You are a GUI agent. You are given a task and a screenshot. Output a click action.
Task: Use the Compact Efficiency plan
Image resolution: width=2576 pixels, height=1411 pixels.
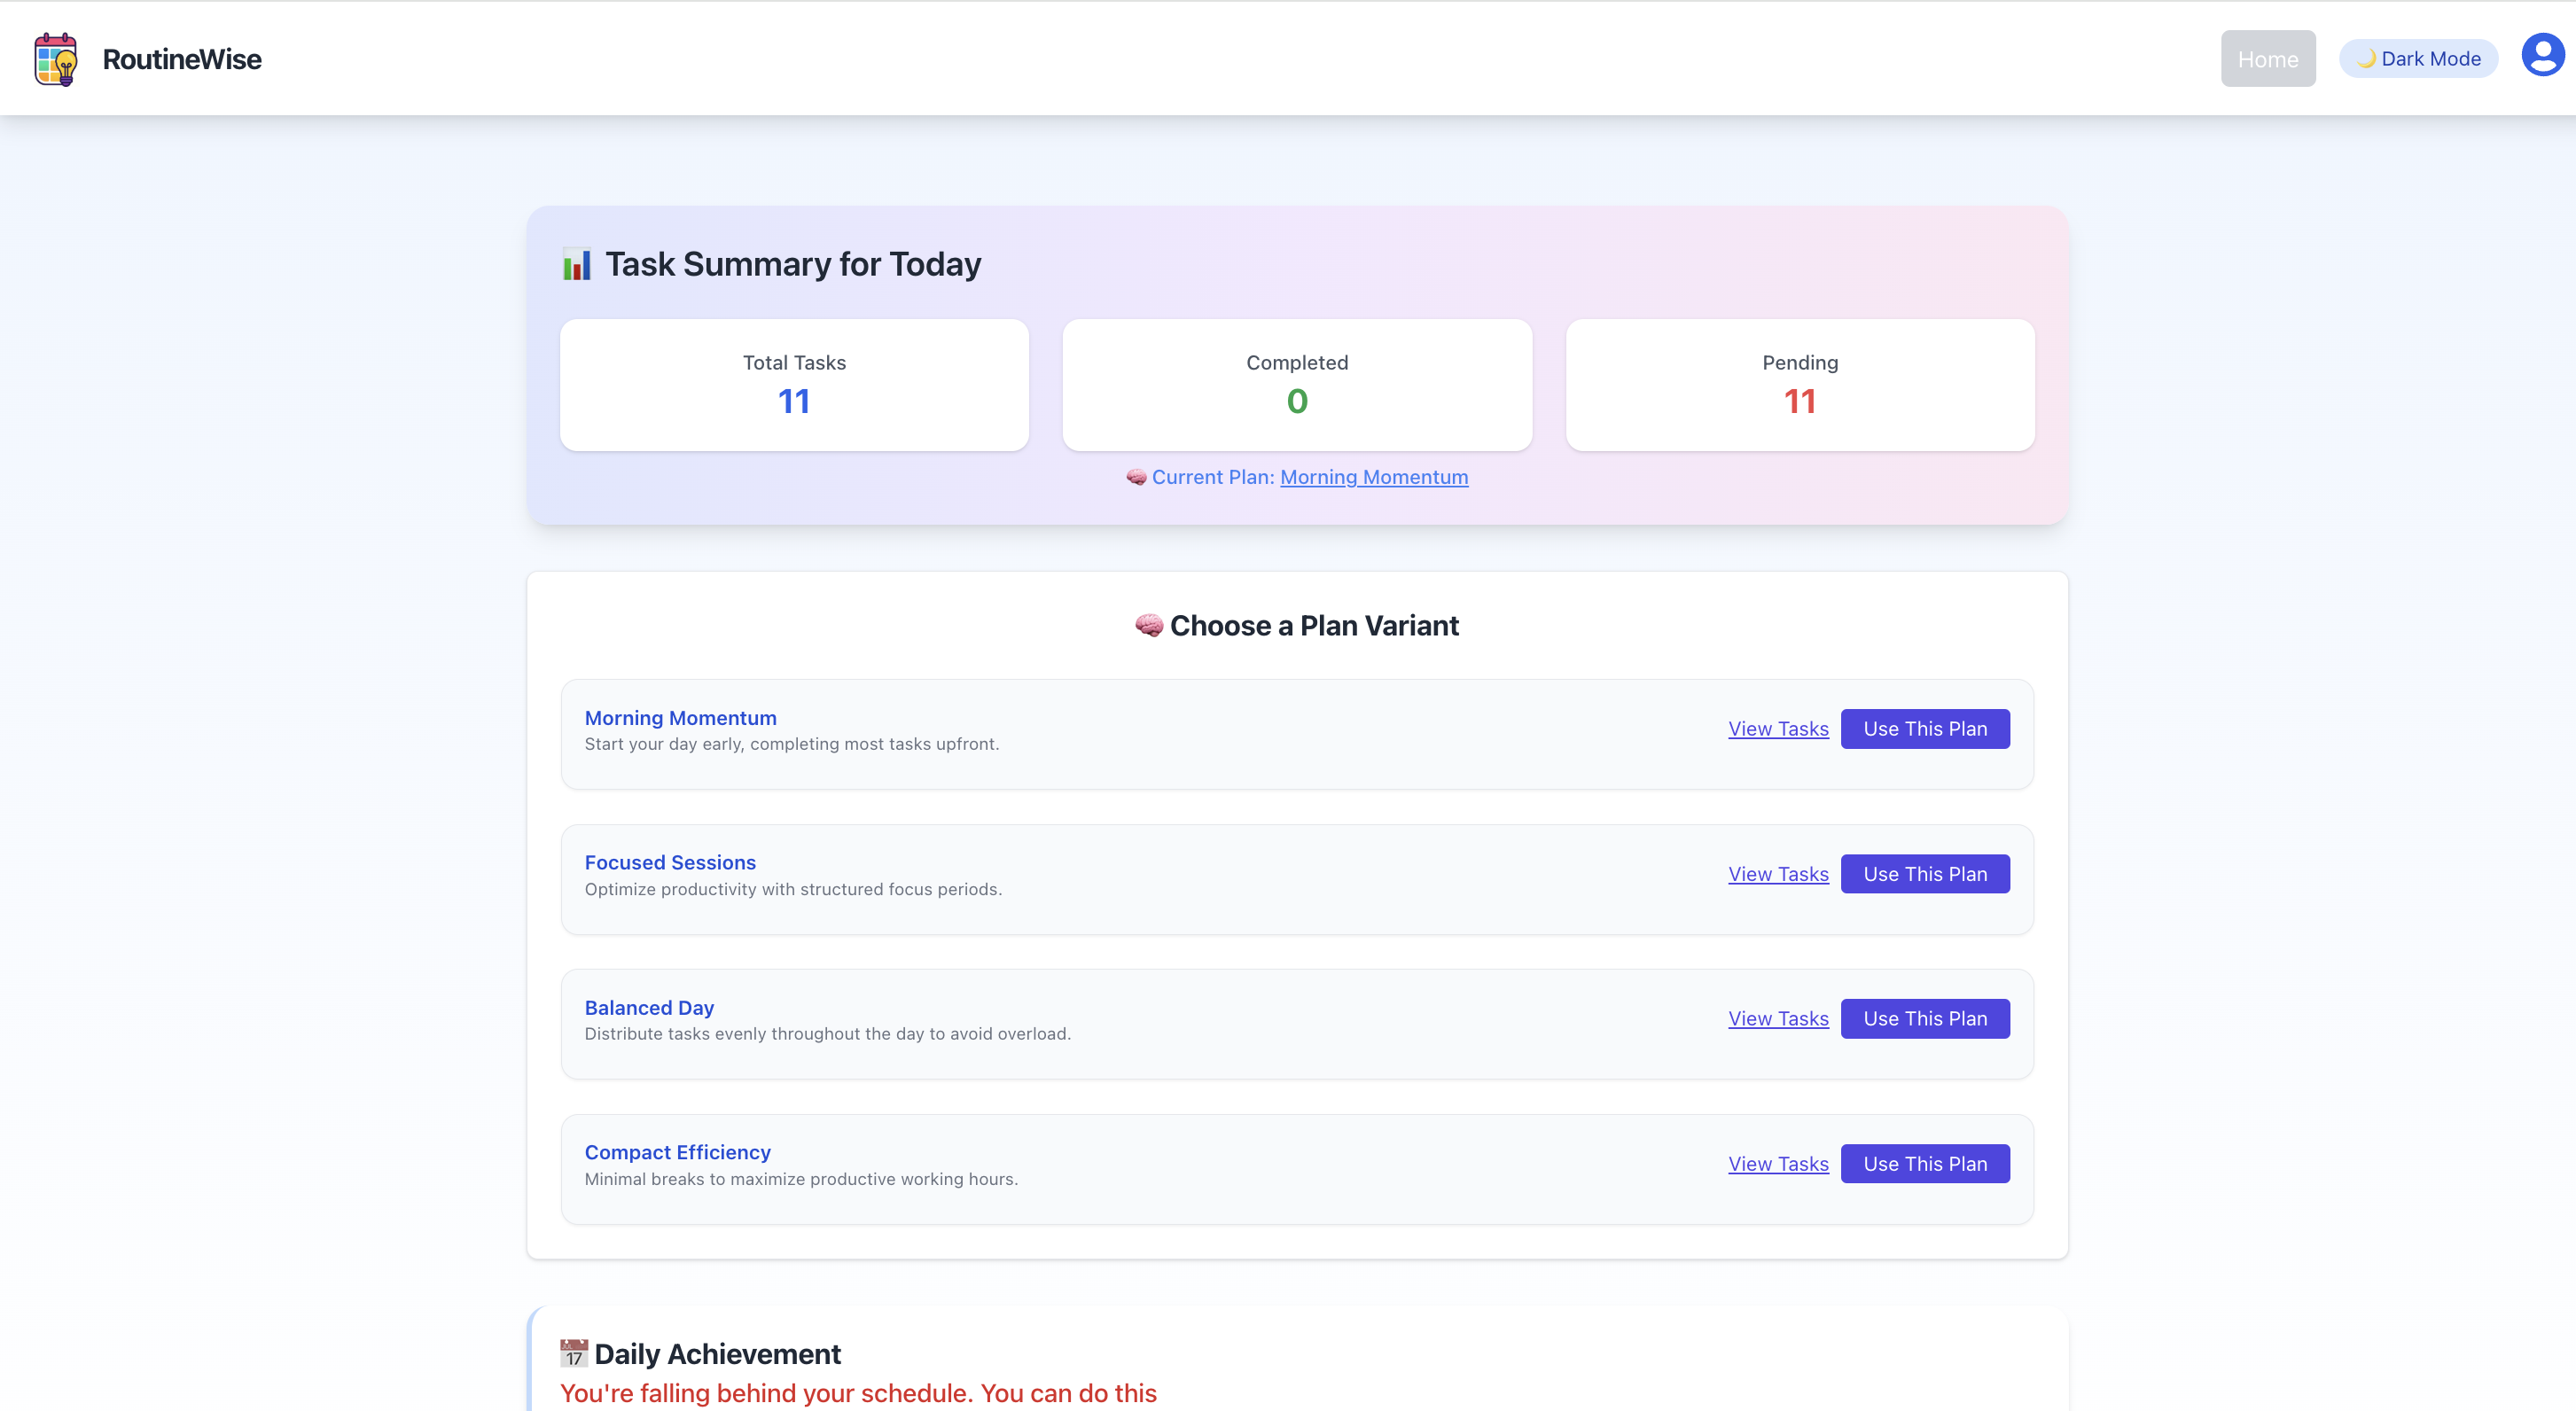(x=1924, y=1164)
